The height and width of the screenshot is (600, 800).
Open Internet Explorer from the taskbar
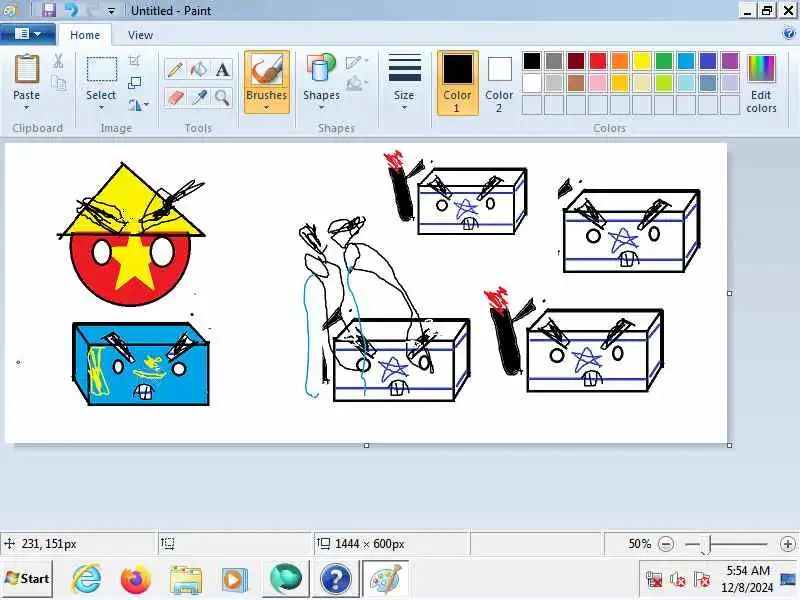click(87, 579)
